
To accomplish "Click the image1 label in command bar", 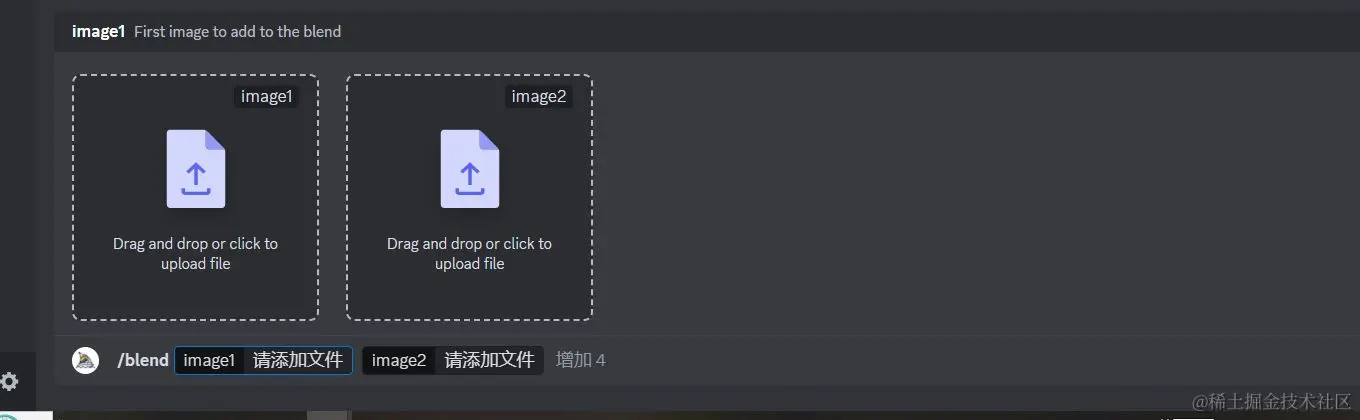I will coord(210,360).
